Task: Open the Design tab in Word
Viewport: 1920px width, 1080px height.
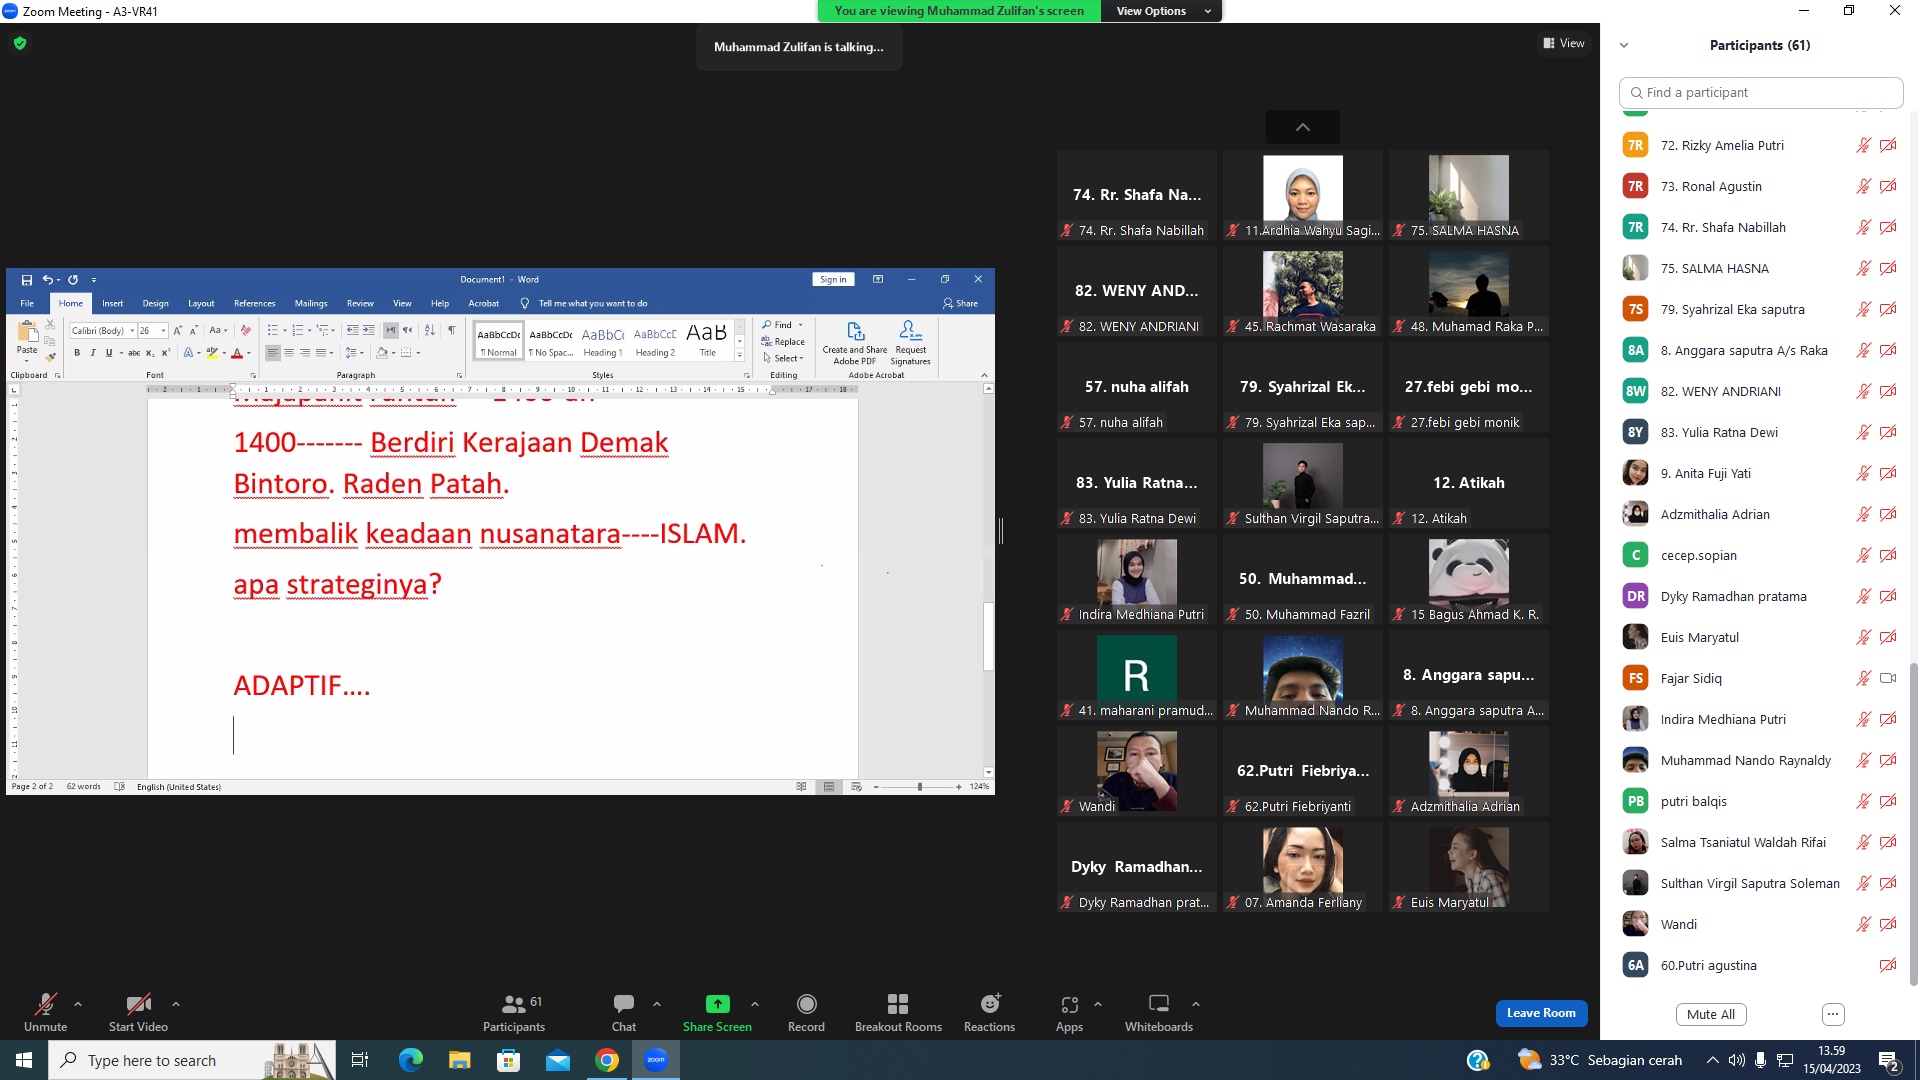Action: pos(155,303)
